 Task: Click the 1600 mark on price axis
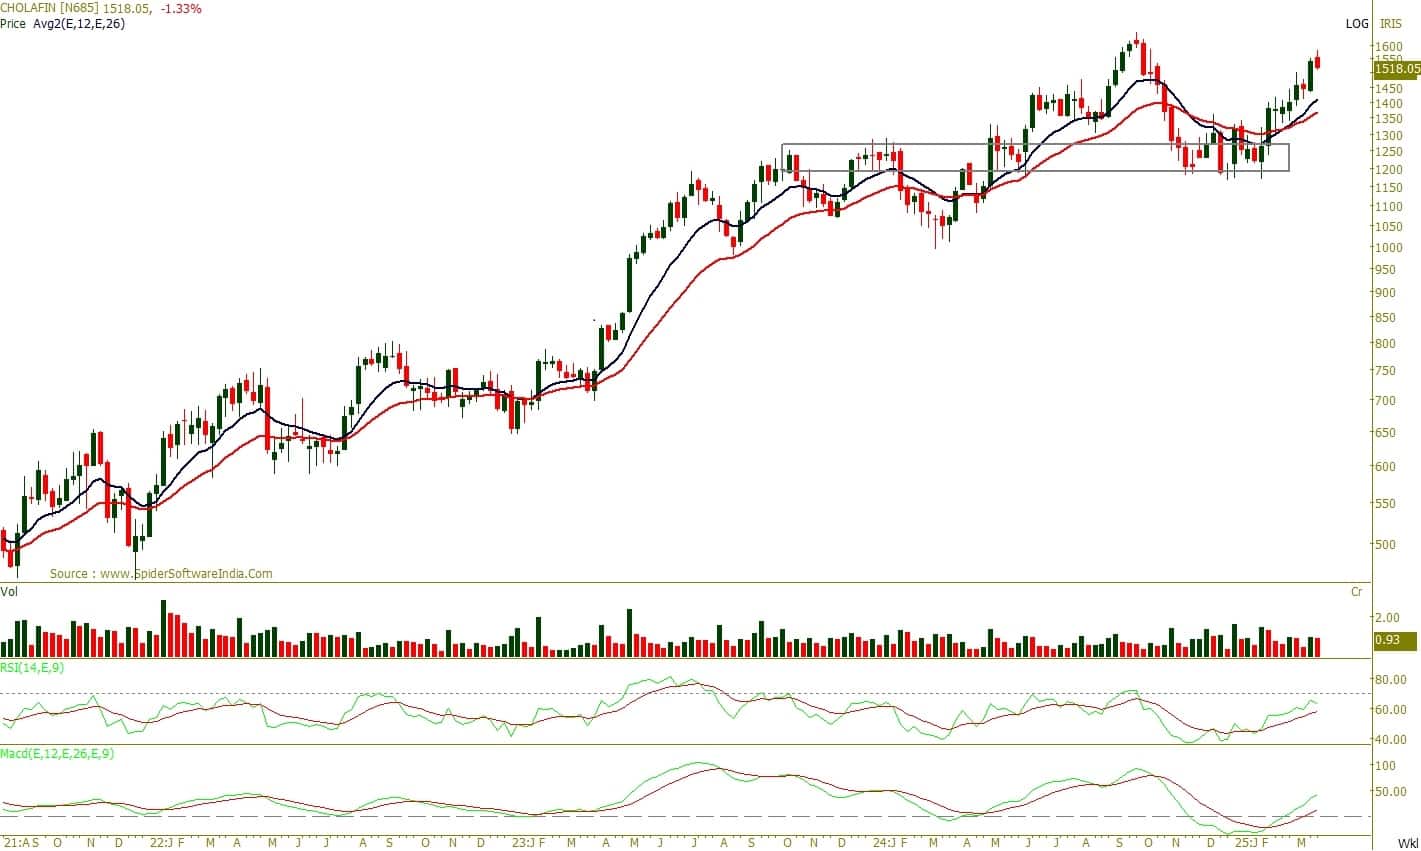pos(1386,47)
